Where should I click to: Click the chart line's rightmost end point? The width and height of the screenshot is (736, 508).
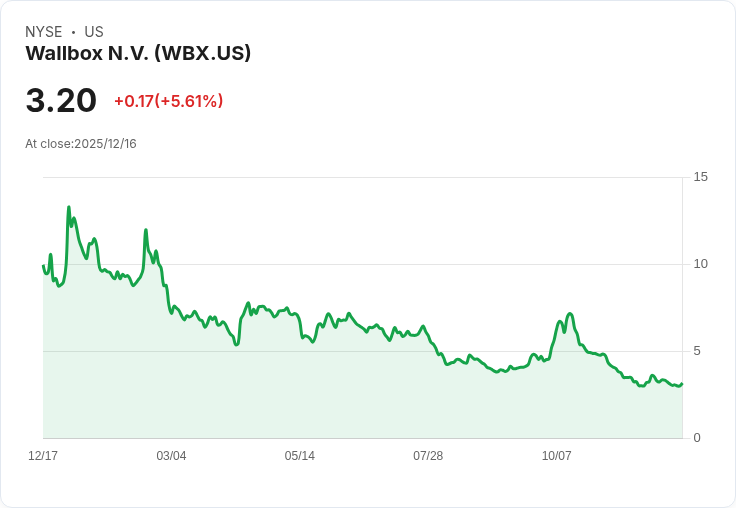682,384
